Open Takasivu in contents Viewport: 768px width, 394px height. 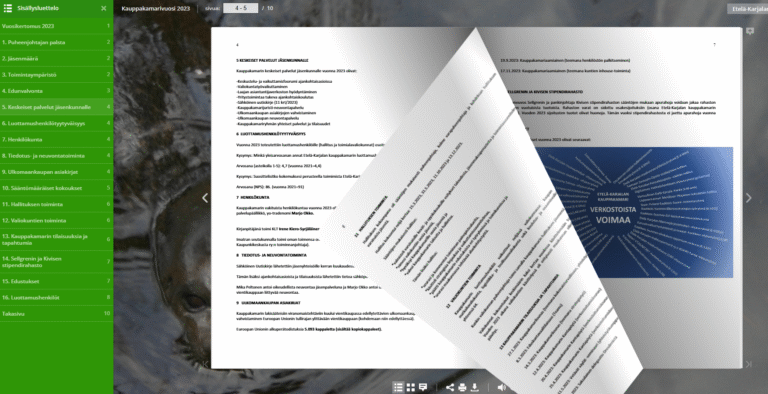coord(57,314)
